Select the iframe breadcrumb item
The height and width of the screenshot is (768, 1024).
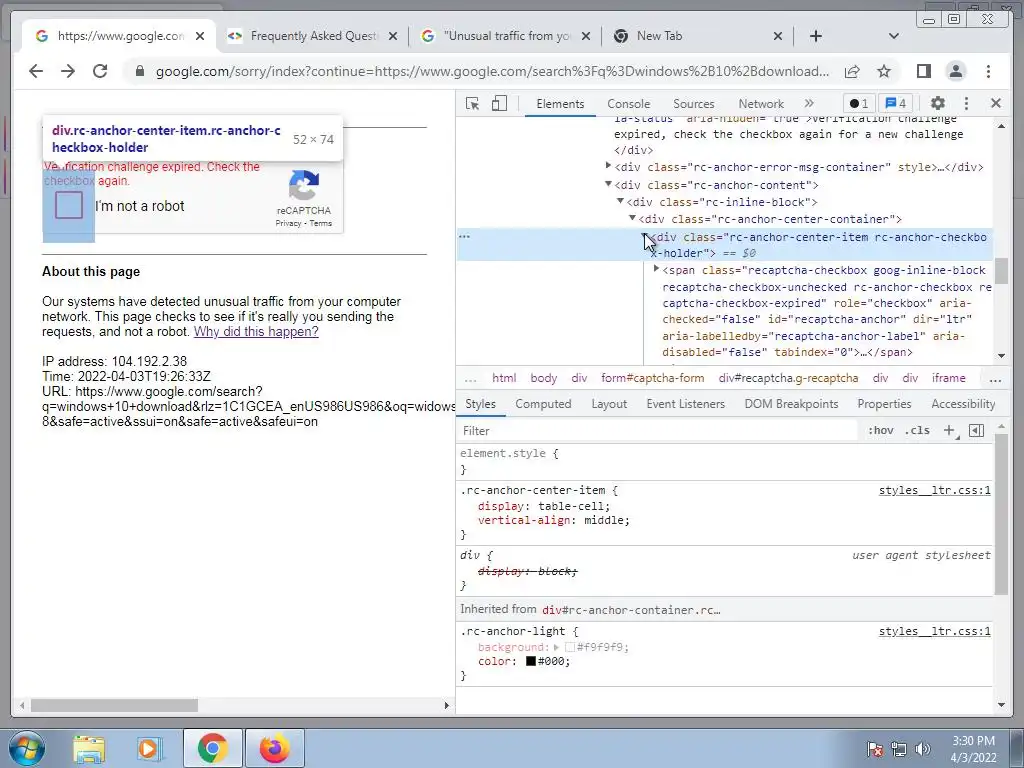(948, 378)
